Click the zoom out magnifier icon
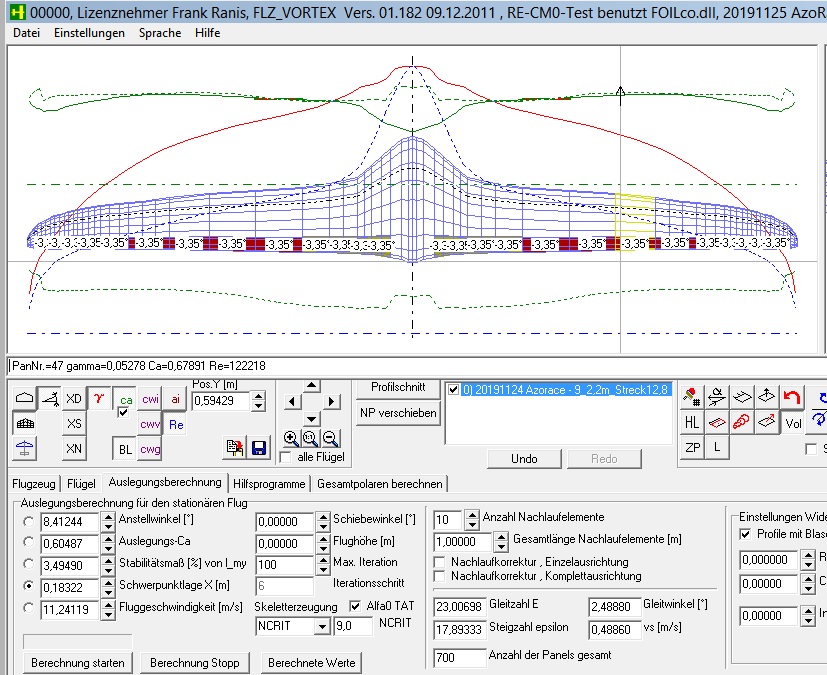This screenshot has height=675, width=827. click(x=330, y=438)
